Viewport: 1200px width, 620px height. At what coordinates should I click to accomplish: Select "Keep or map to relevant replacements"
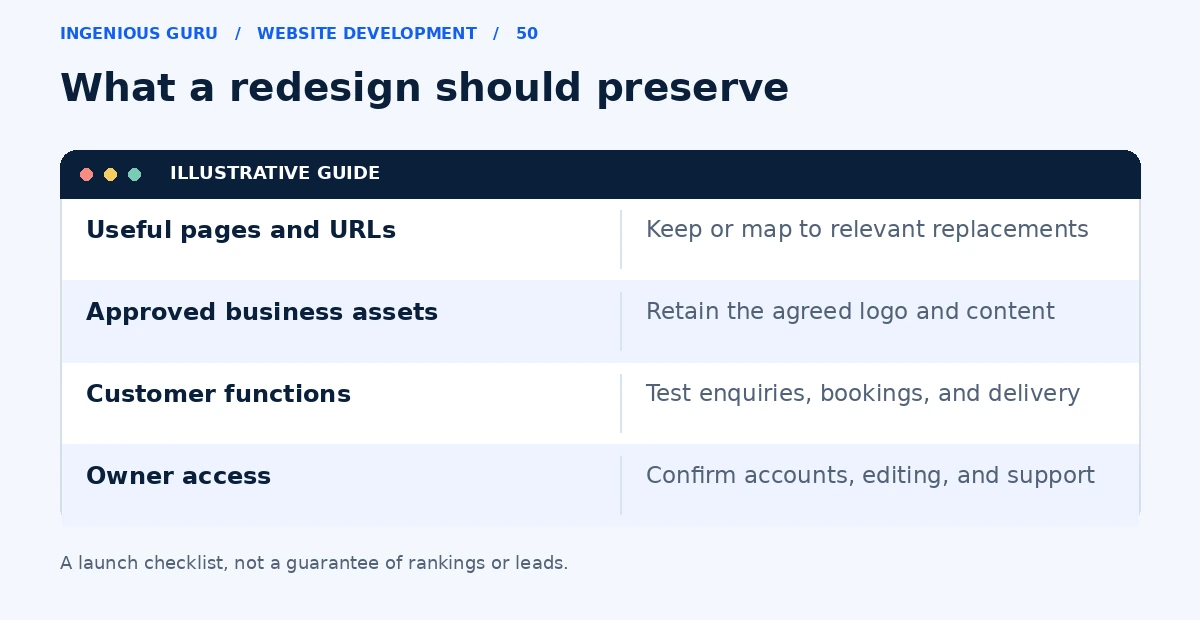coord(867,230)
